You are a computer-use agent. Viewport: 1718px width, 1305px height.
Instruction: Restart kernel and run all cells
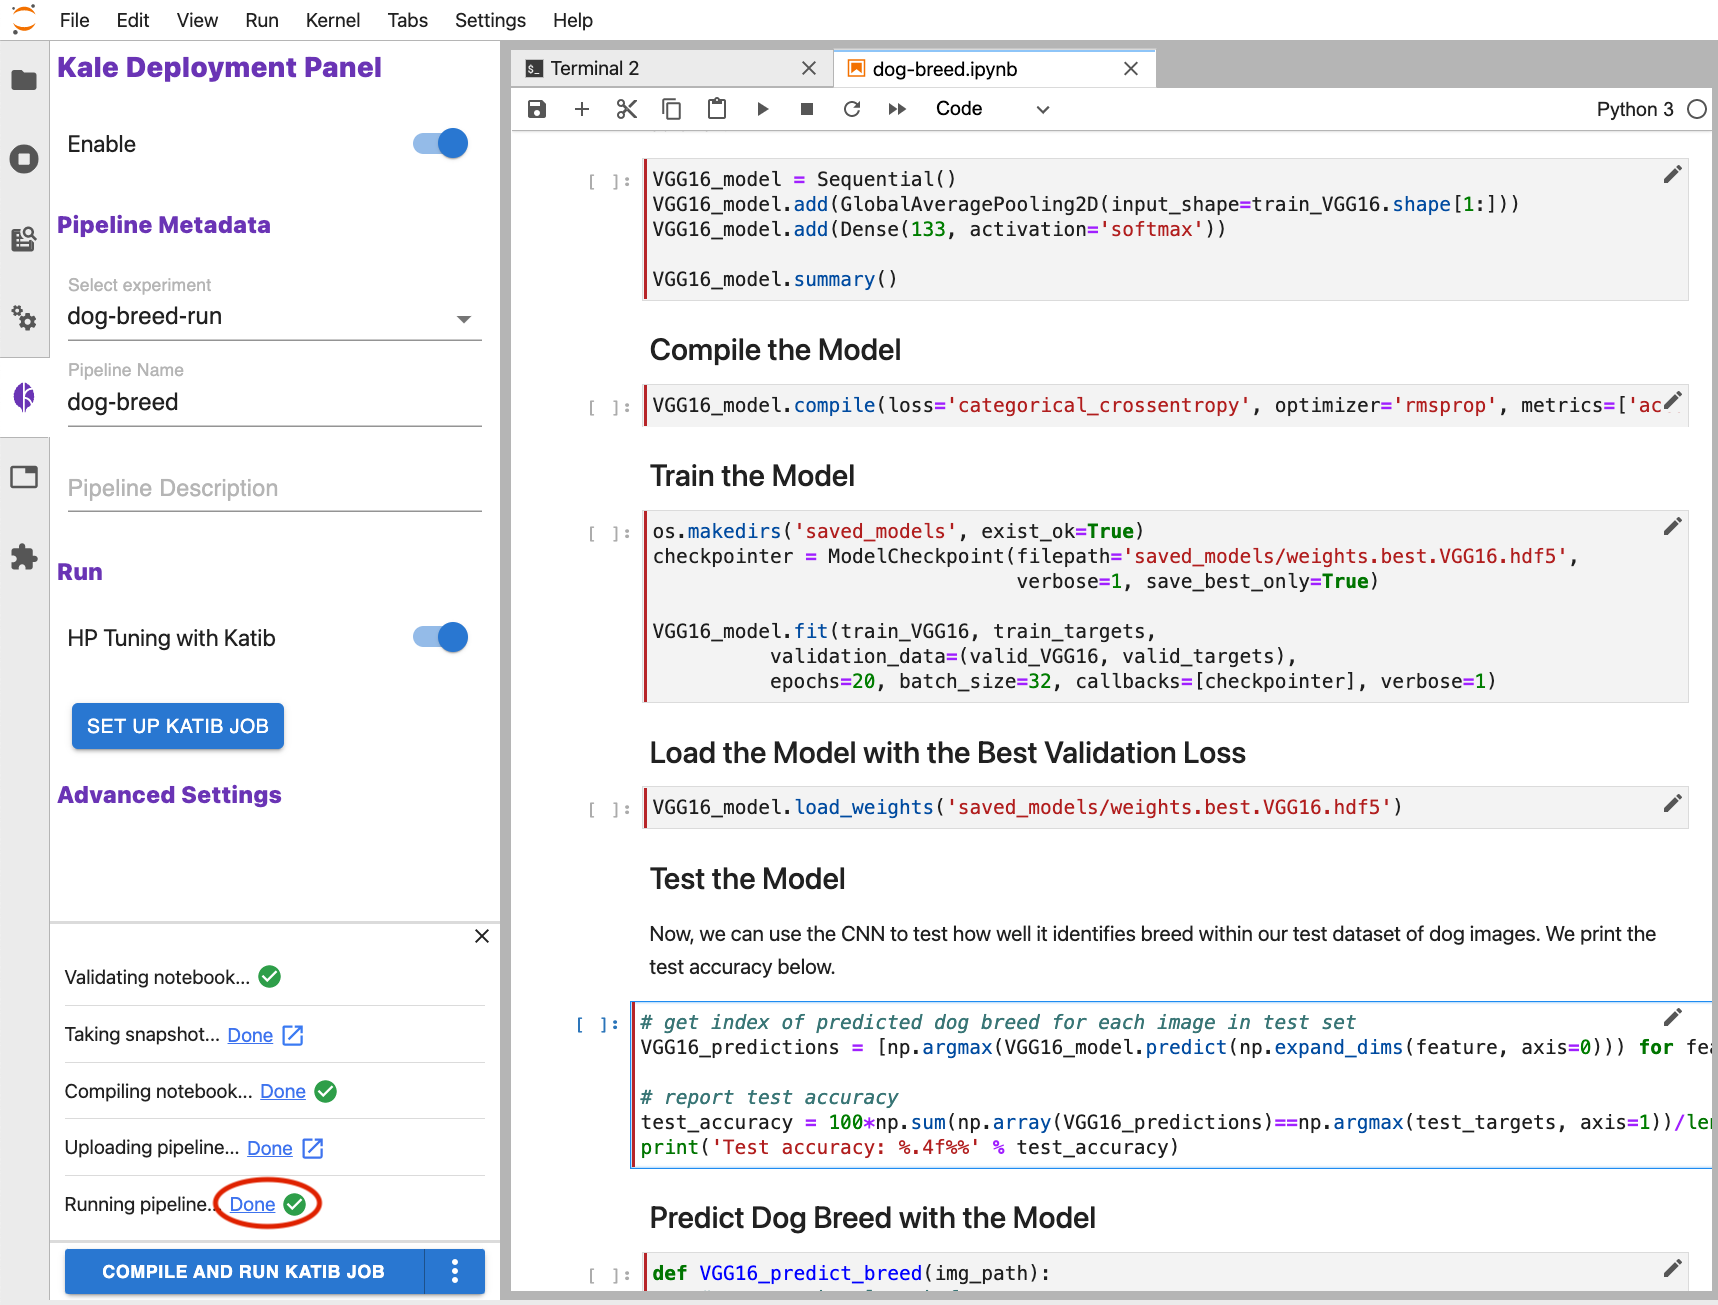click(x=897, y=109)
